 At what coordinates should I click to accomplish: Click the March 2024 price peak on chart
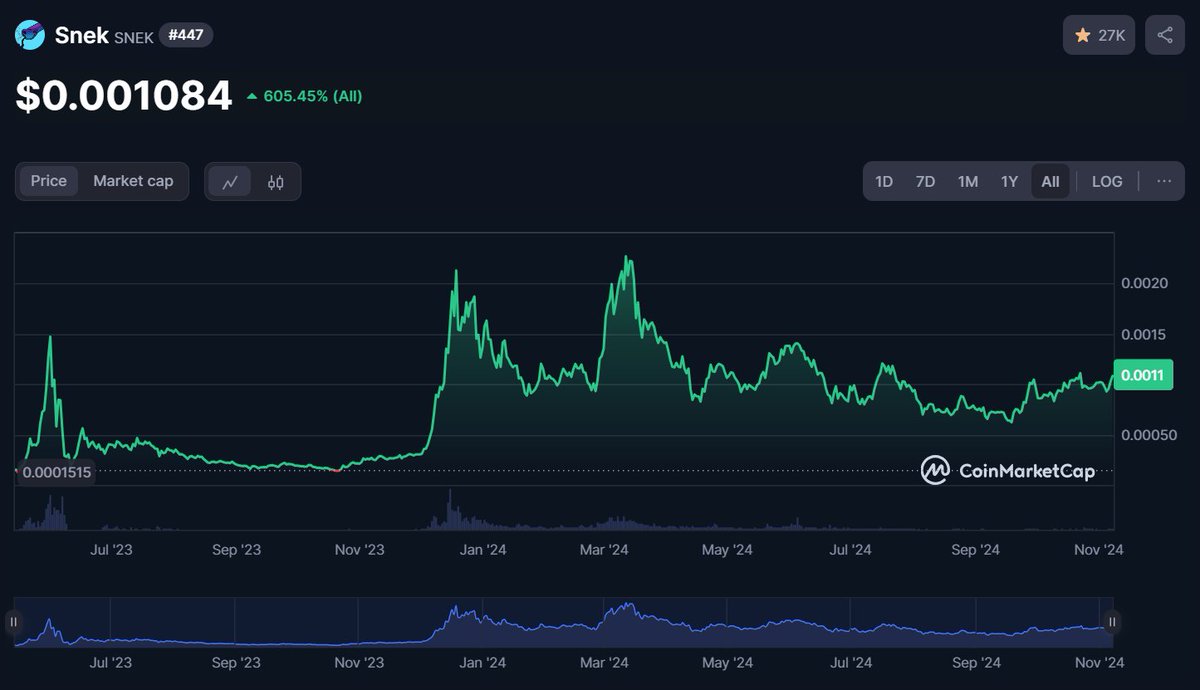point(627,258)
